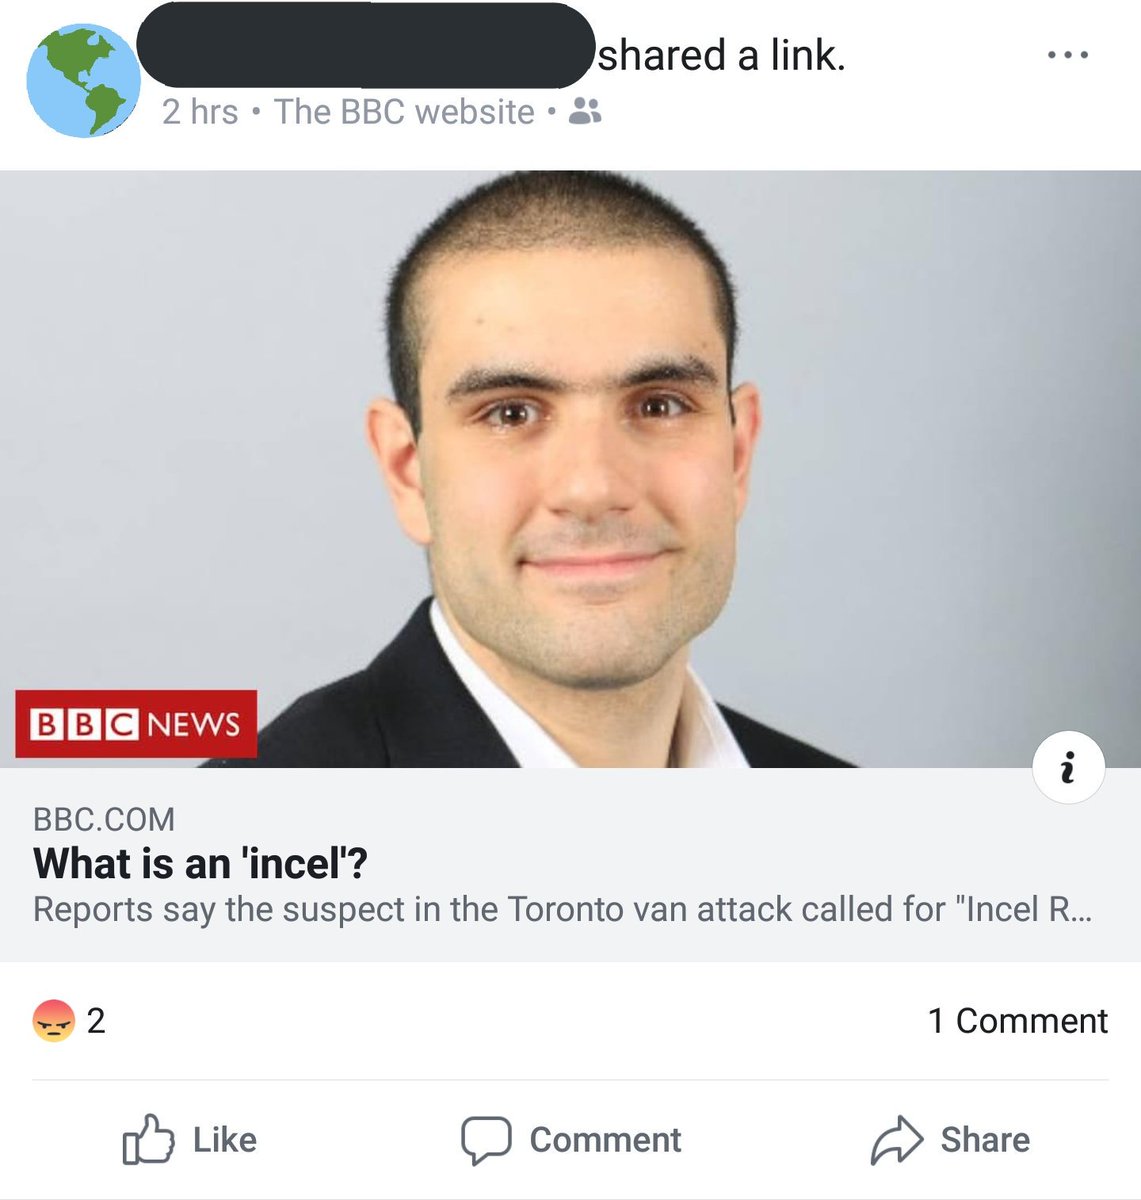Image resolution: width=1141 pixels, height=1200 pixels.
Task: Open the article preview photo thumbnail
Action: coord(570,469)
